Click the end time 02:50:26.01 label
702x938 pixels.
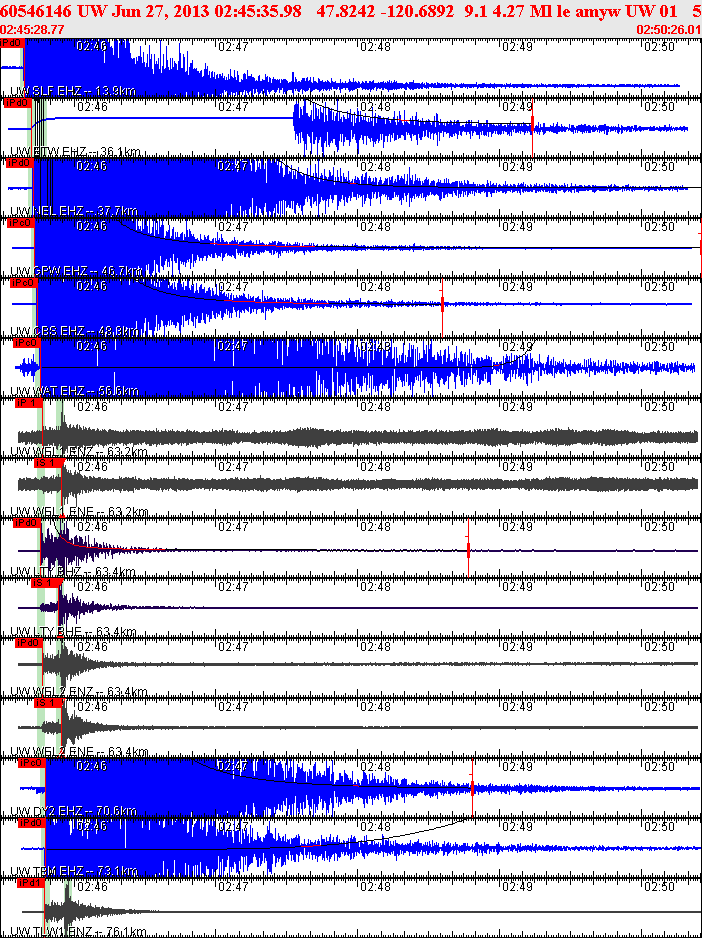coord(668,29)
